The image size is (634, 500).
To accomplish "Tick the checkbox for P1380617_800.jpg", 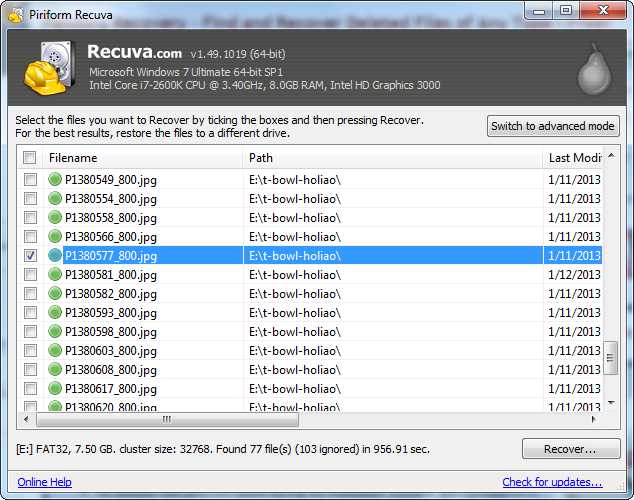I will click(x=30, y=388).
